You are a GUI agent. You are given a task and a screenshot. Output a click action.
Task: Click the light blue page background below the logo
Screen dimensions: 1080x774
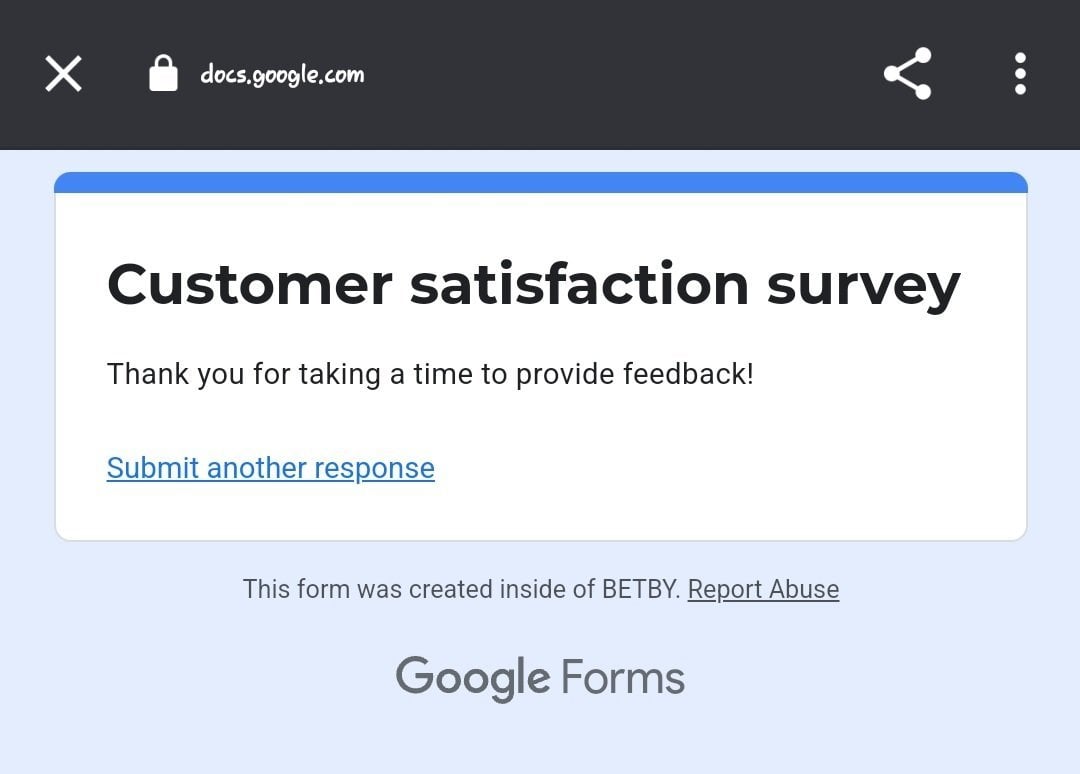tap(540, 740)
